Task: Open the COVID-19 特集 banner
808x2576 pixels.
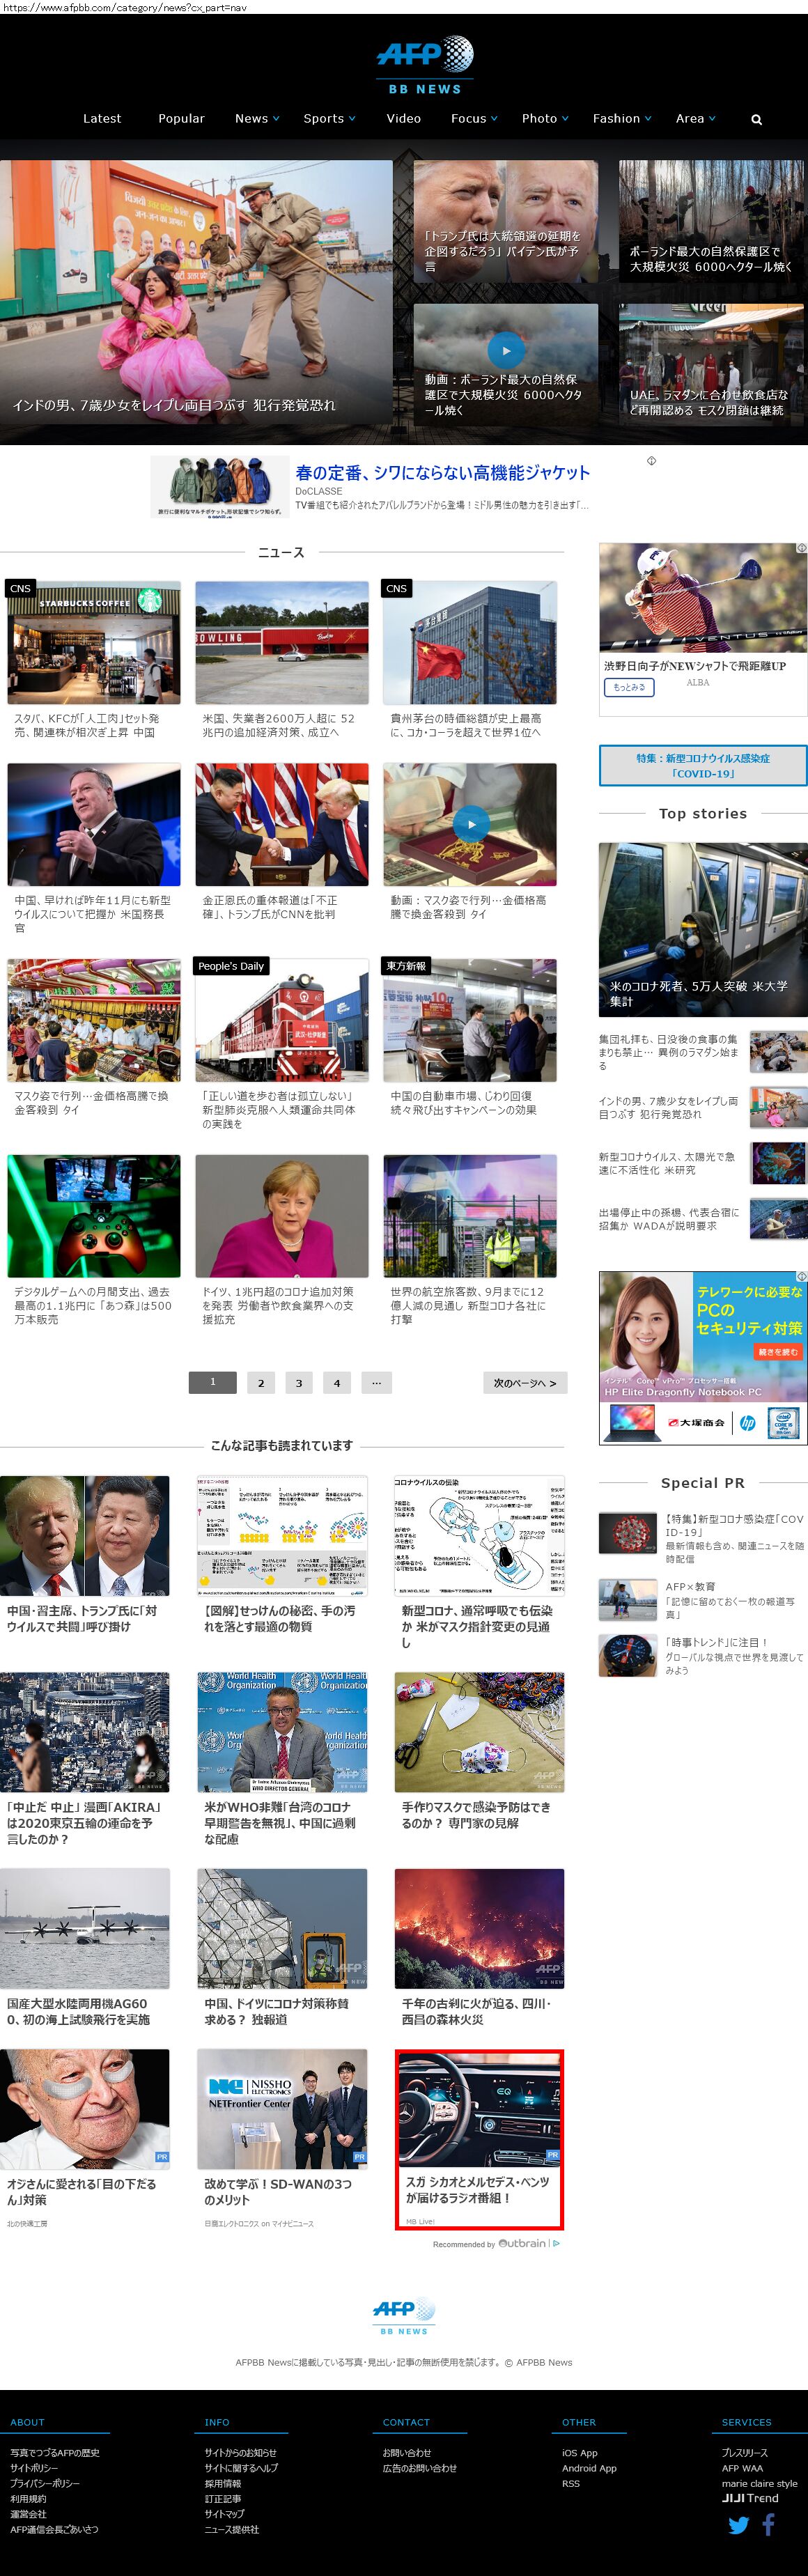Action: pyautogui.click(x=703, y=766)
